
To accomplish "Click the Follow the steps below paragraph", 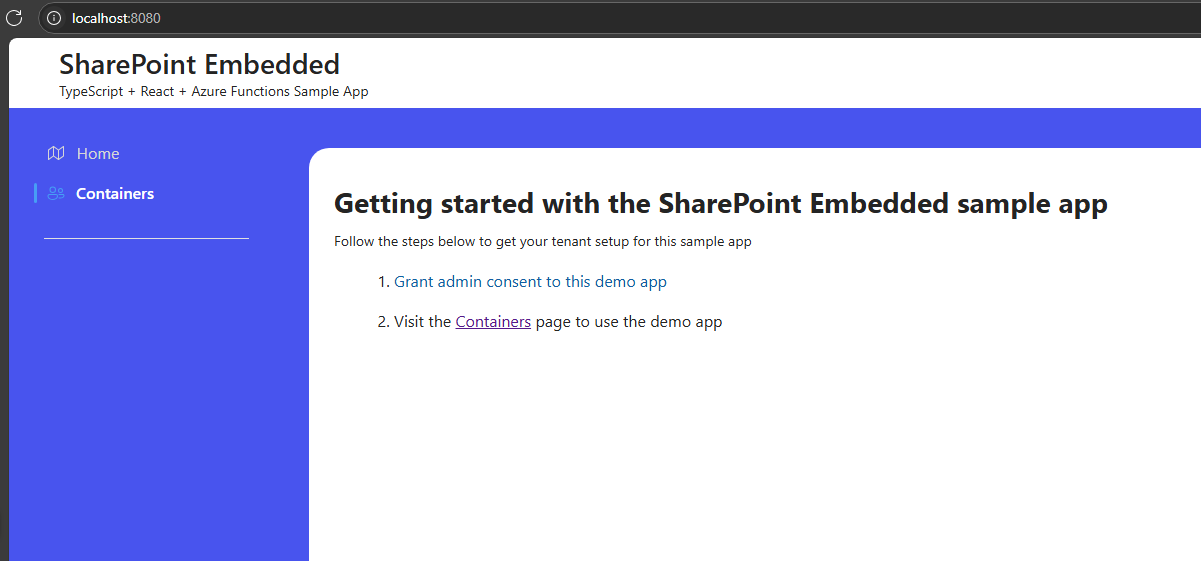I will tap(542, 242).
